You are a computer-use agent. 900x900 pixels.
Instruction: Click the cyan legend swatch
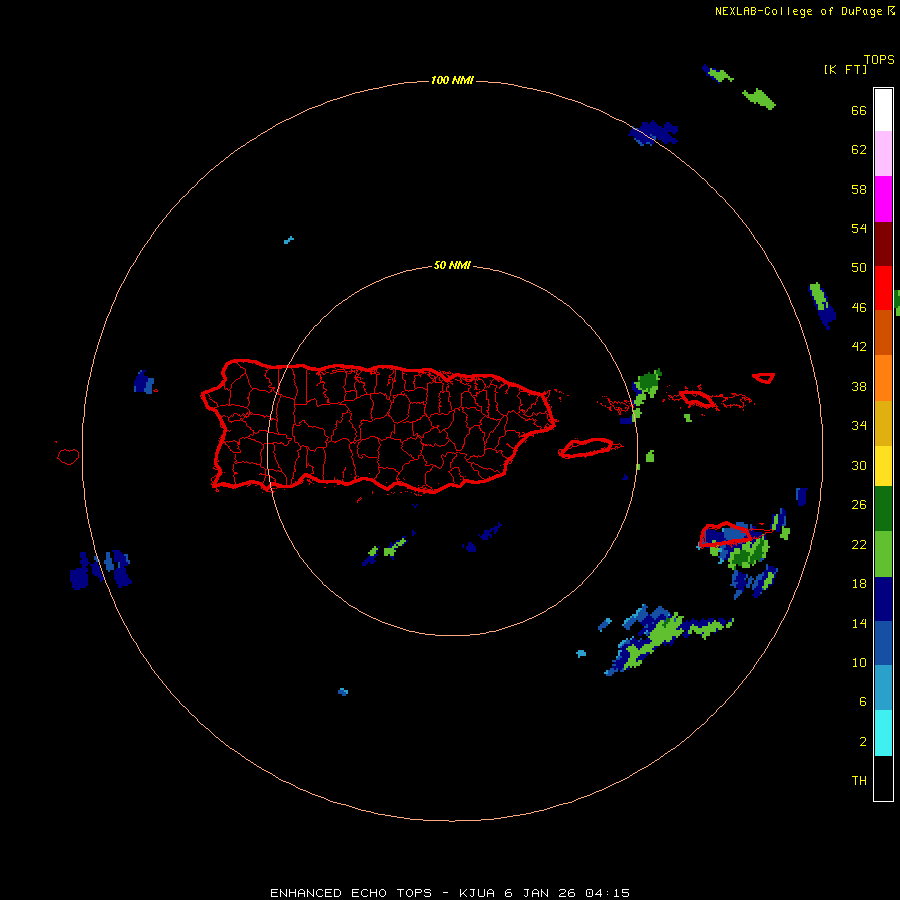coord(883,733)
